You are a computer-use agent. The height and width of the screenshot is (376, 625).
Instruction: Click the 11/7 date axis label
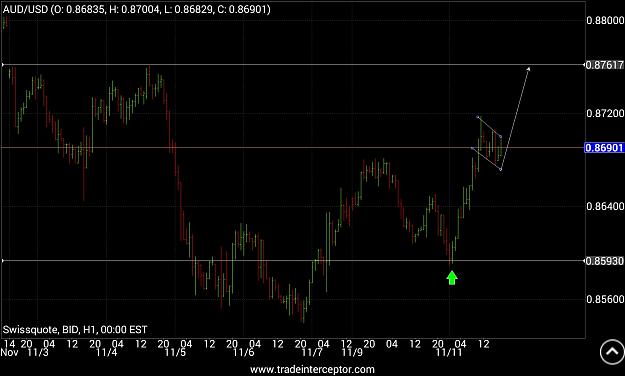point(312,352)
